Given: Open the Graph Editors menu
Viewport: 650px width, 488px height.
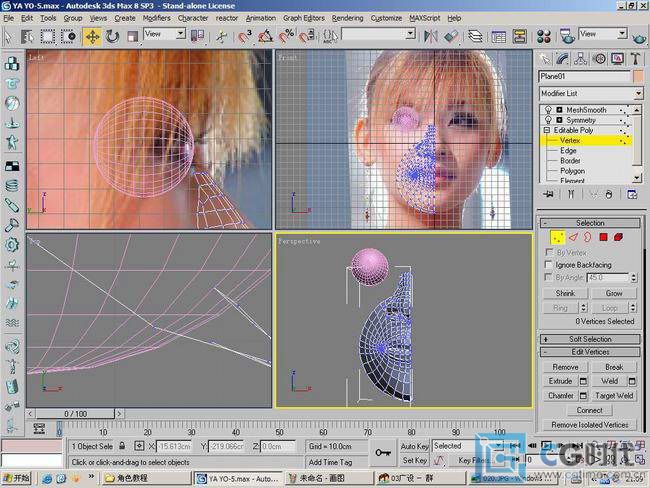Looking at the screenshot, I should click(303, 18).
